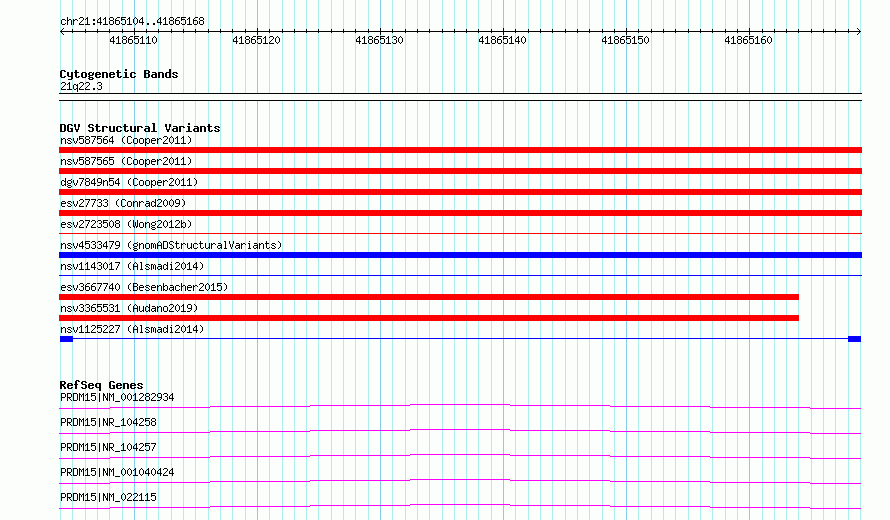Open variant nsv587565 (Cooper2011) label
Screen dimensions: 890x520
click(x=126, y=161)
